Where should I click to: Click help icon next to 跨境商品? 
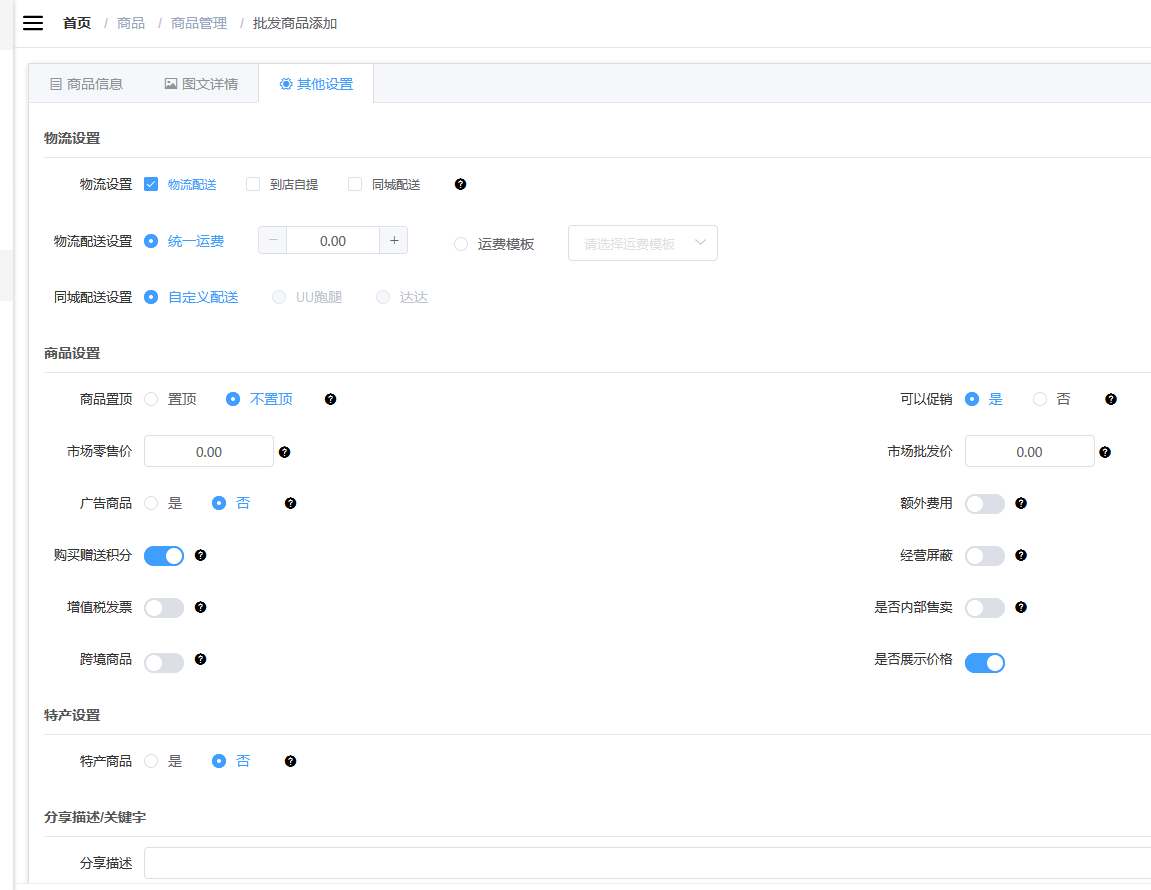coord(200,659)
